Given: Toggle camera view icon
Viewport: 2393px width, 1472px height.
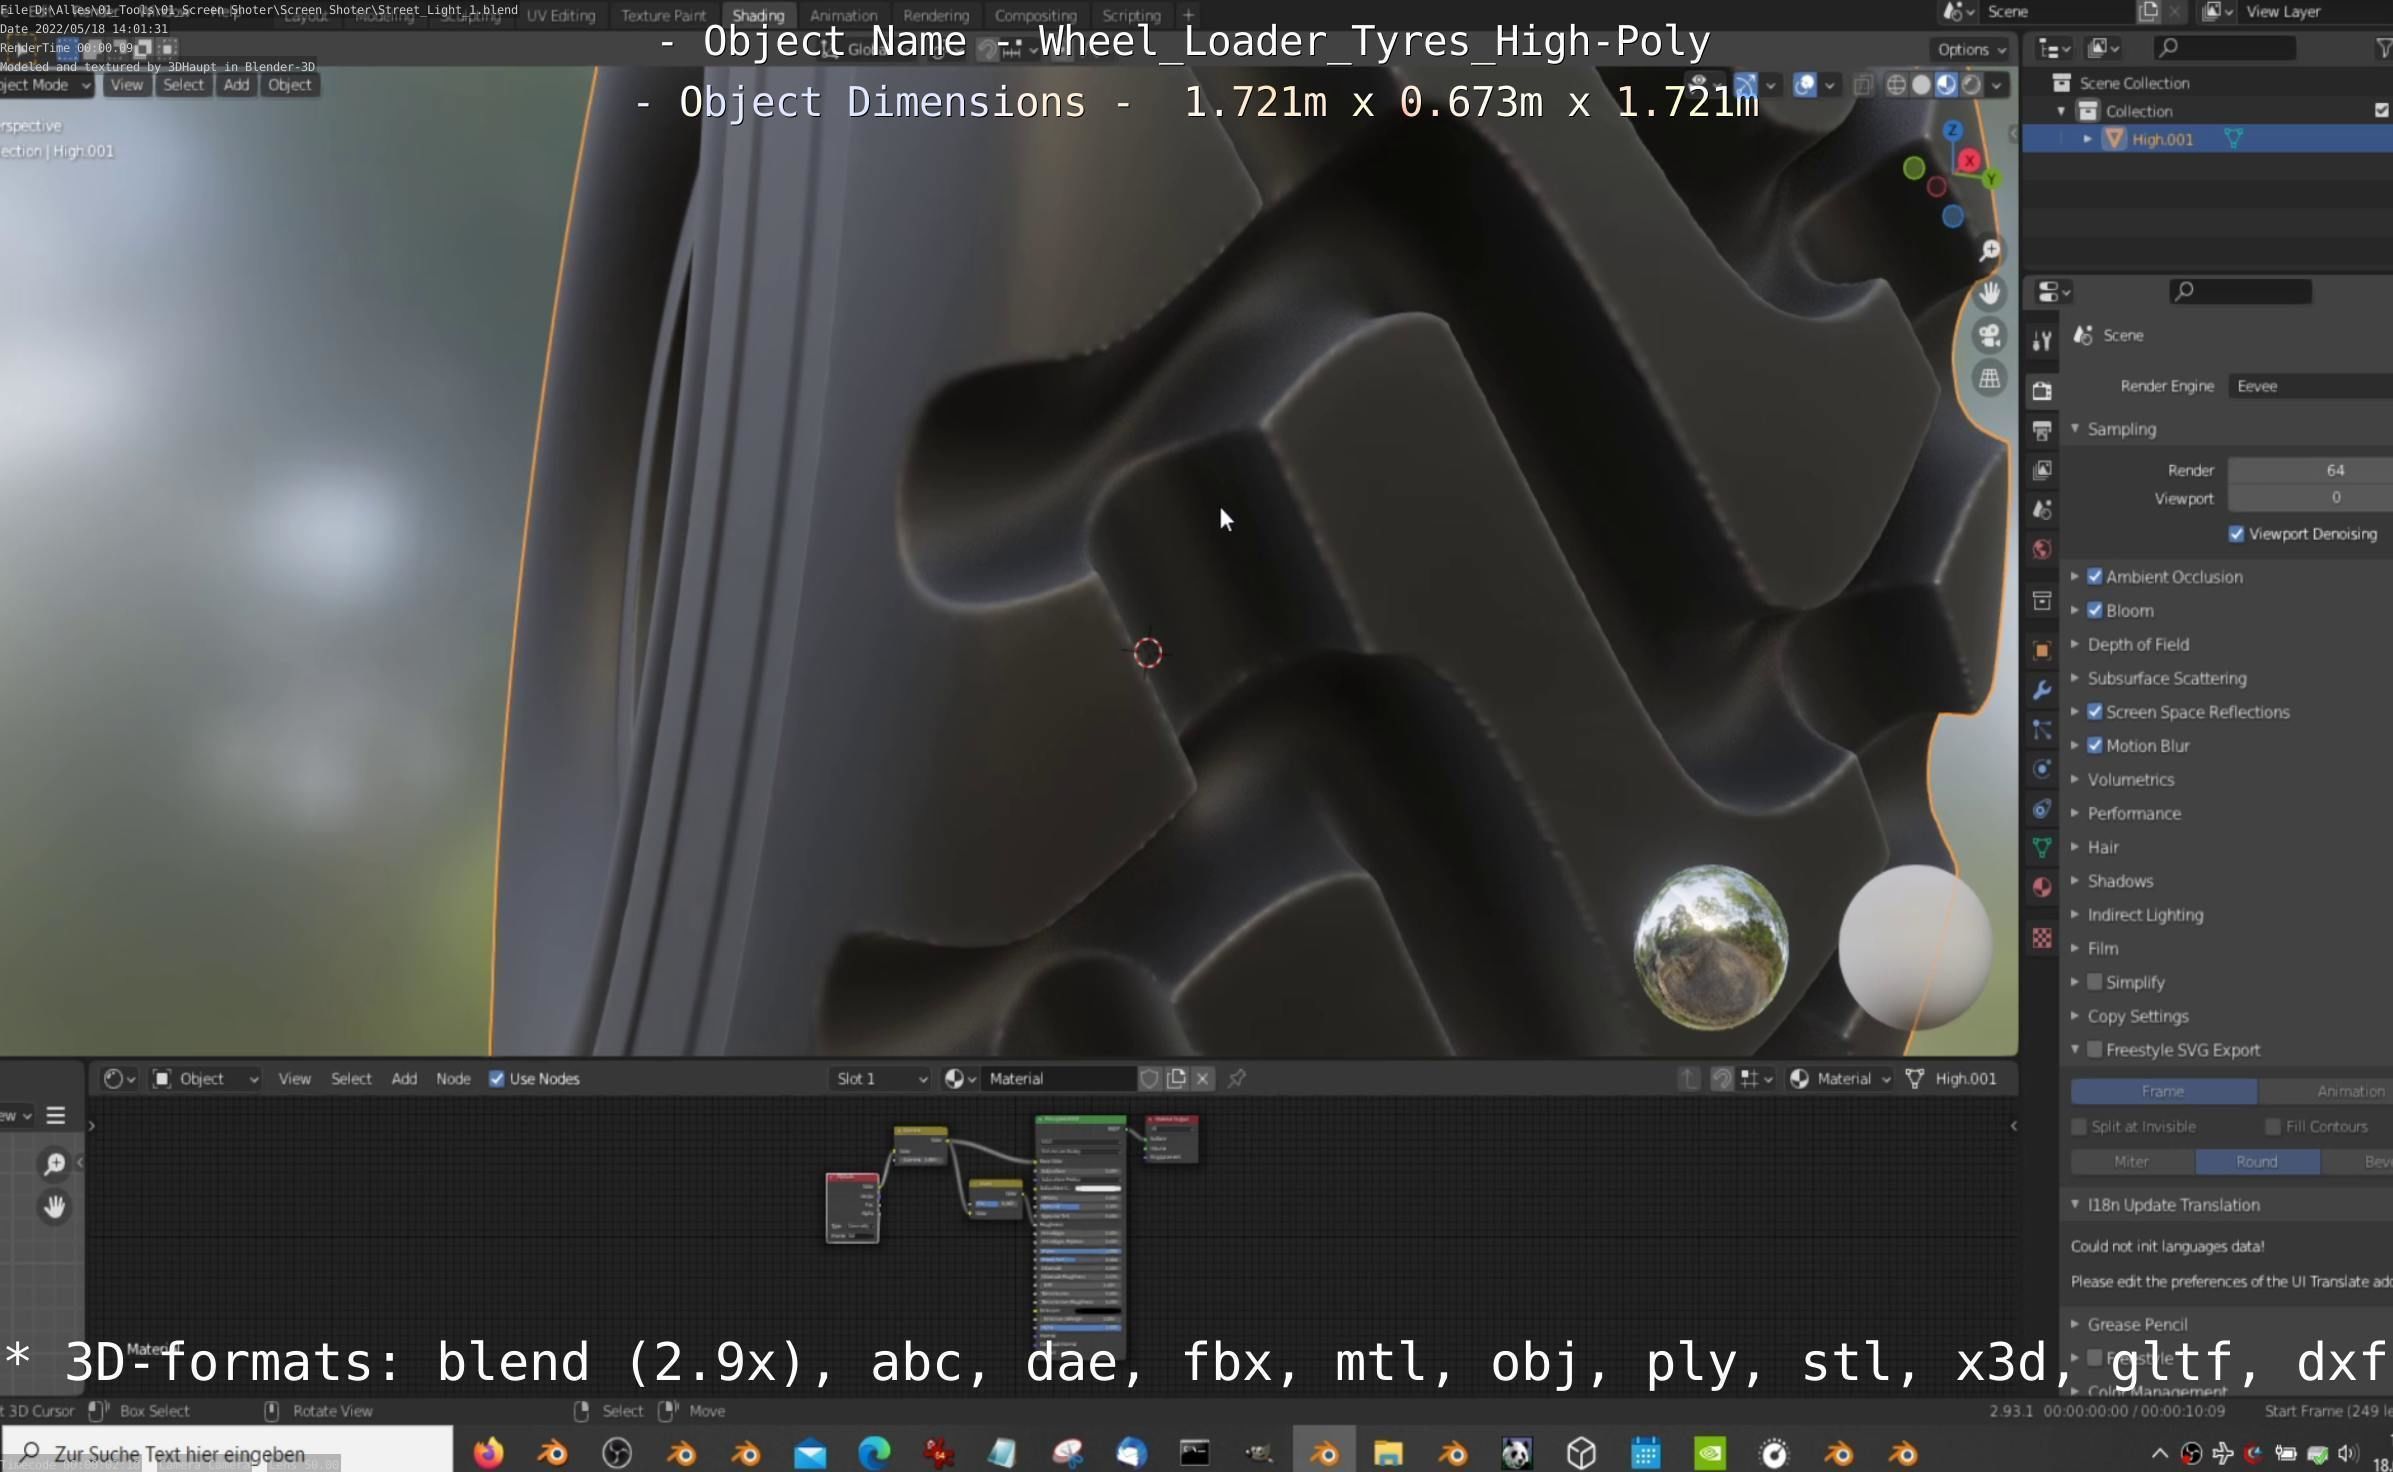Looking at the screenshot, I should click(x=1990, y=336).
